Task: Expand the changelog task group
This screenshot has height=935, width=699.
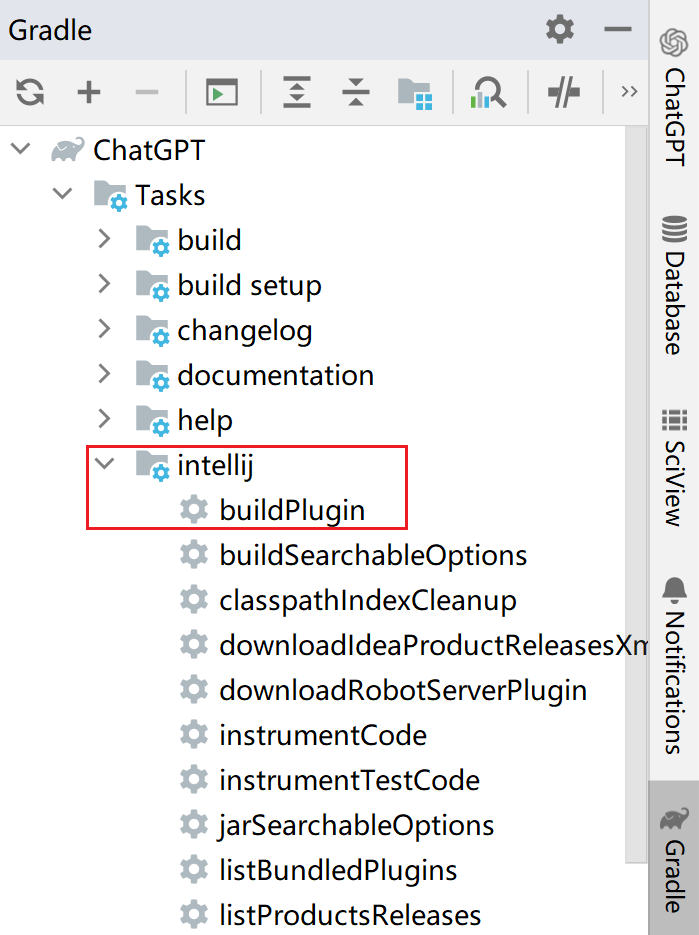Action: tap(104, 329)
